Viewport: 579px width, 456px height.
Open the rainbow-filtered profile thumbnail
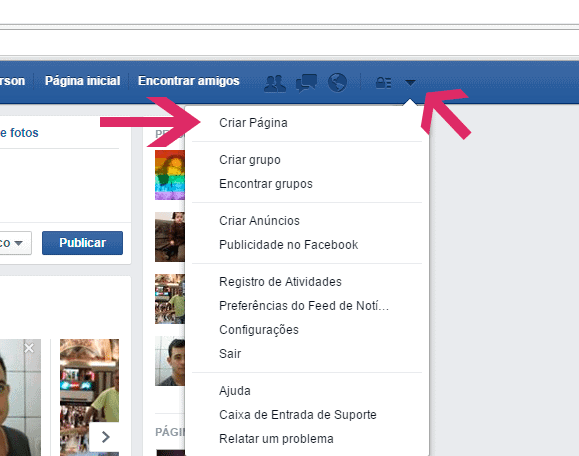click(x=170, y=175)
